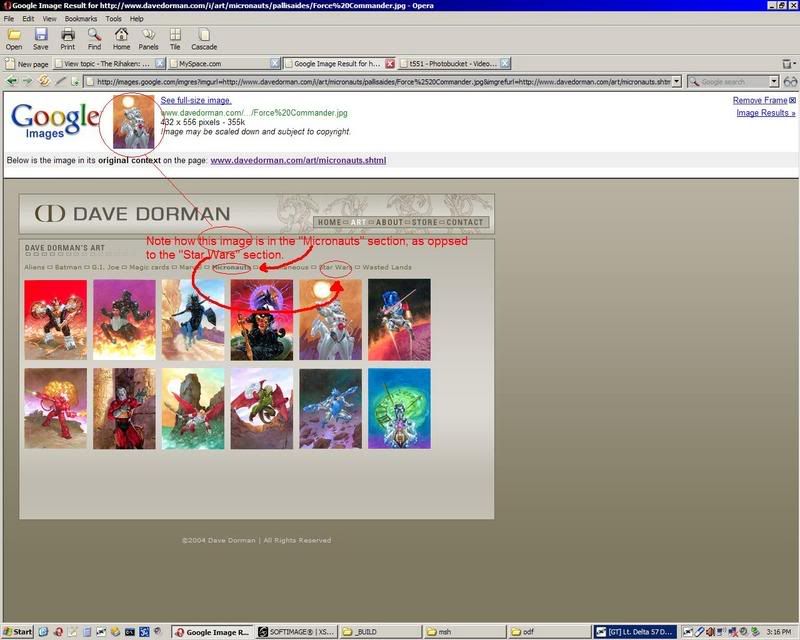Select the G.I. Joe art category
The height and width of the screenshot is (640, 800).
106,267
